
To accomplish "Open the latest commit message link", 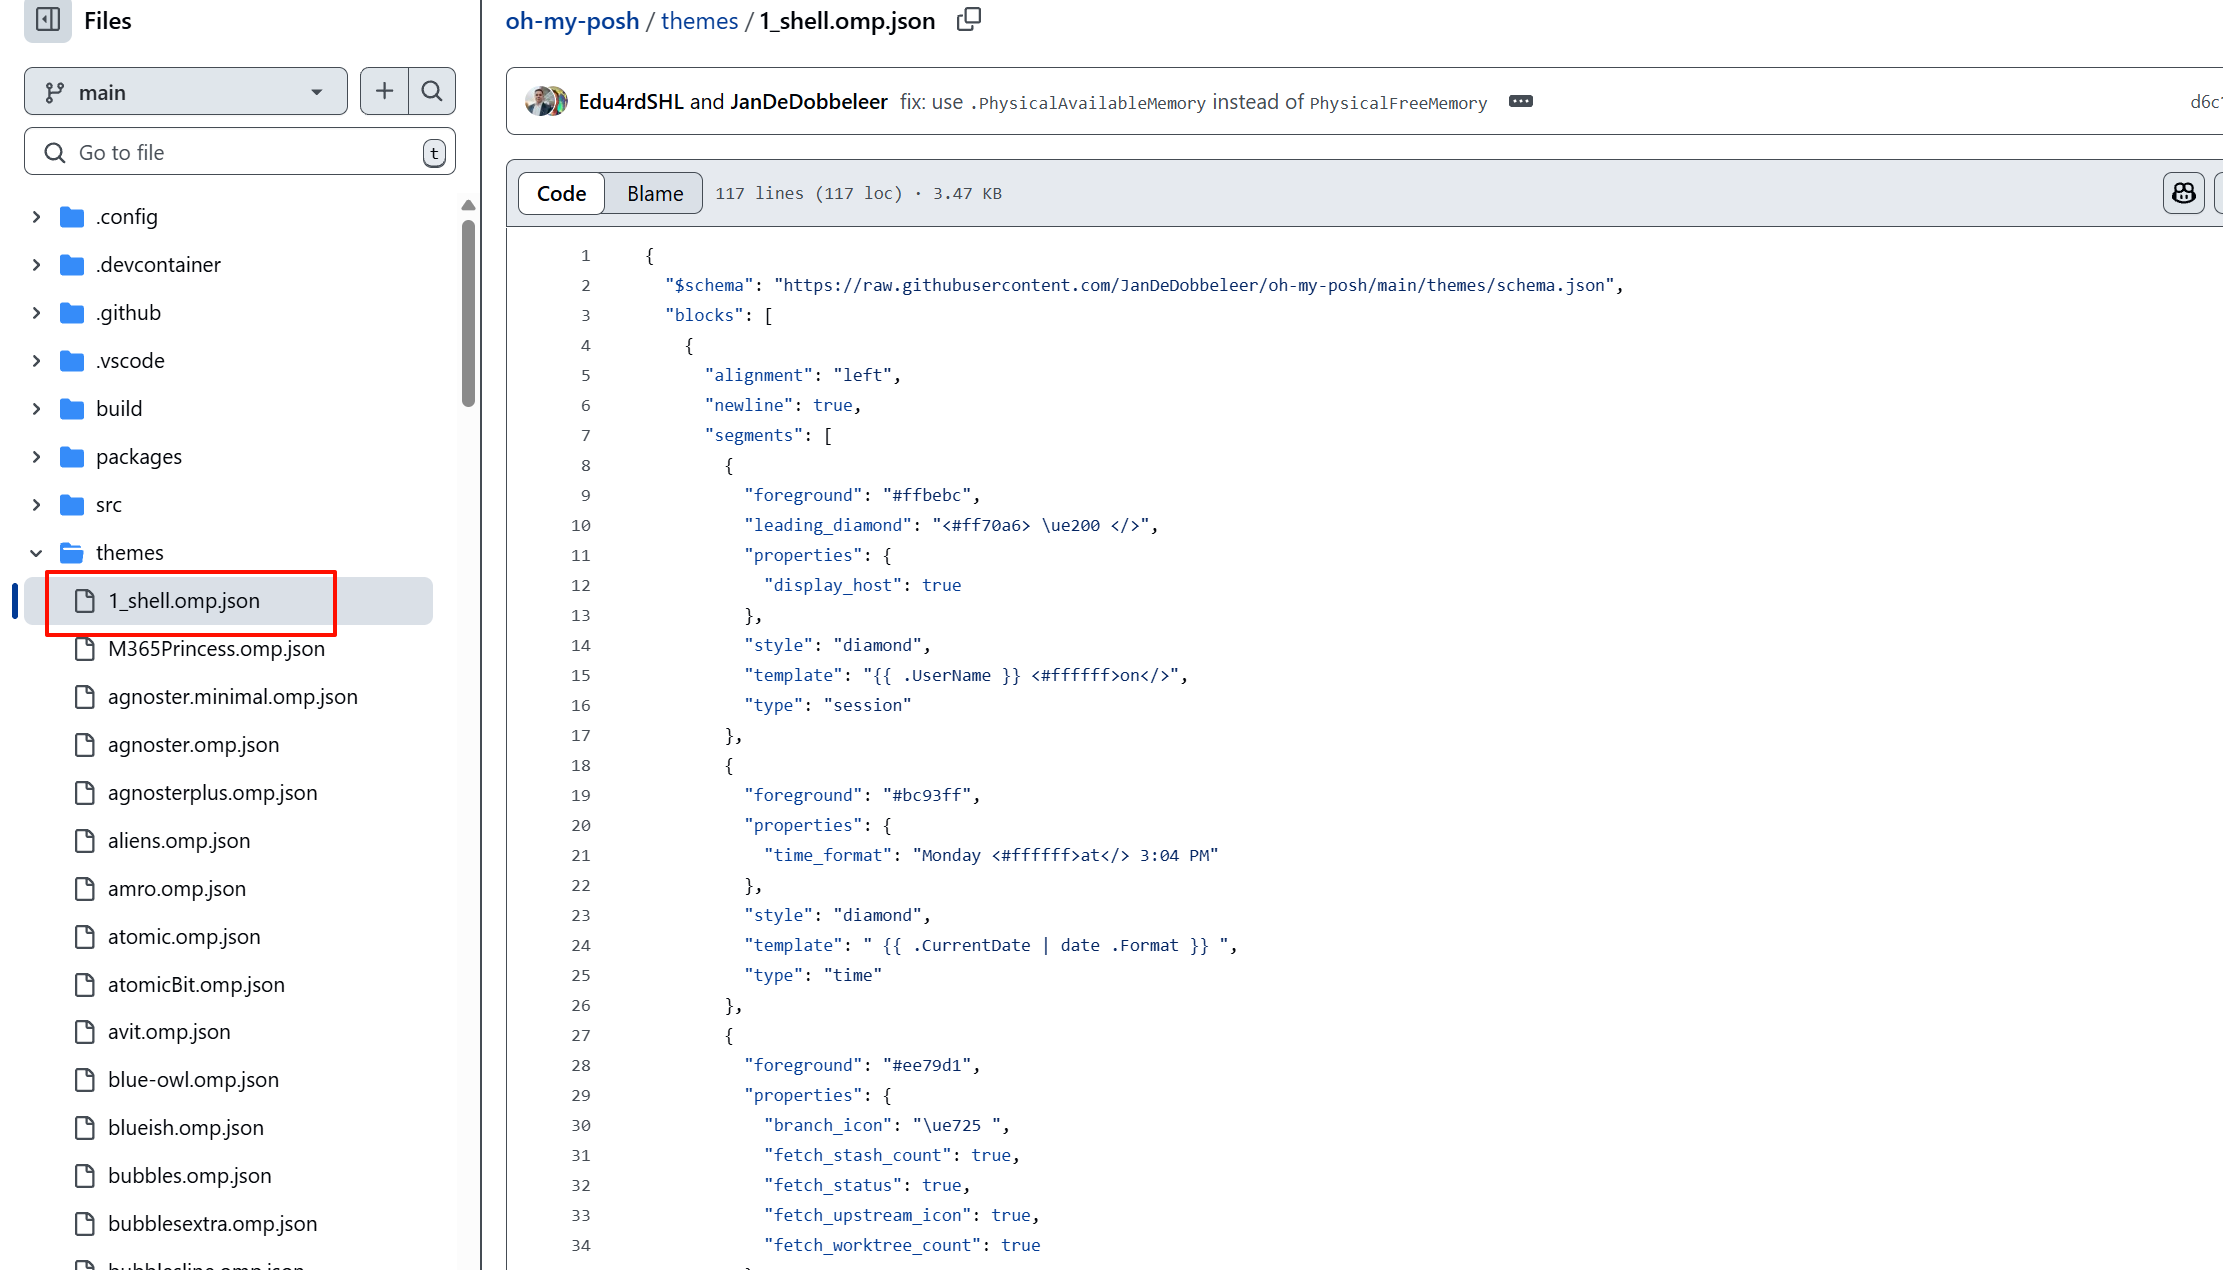I will coord(1193,102).
